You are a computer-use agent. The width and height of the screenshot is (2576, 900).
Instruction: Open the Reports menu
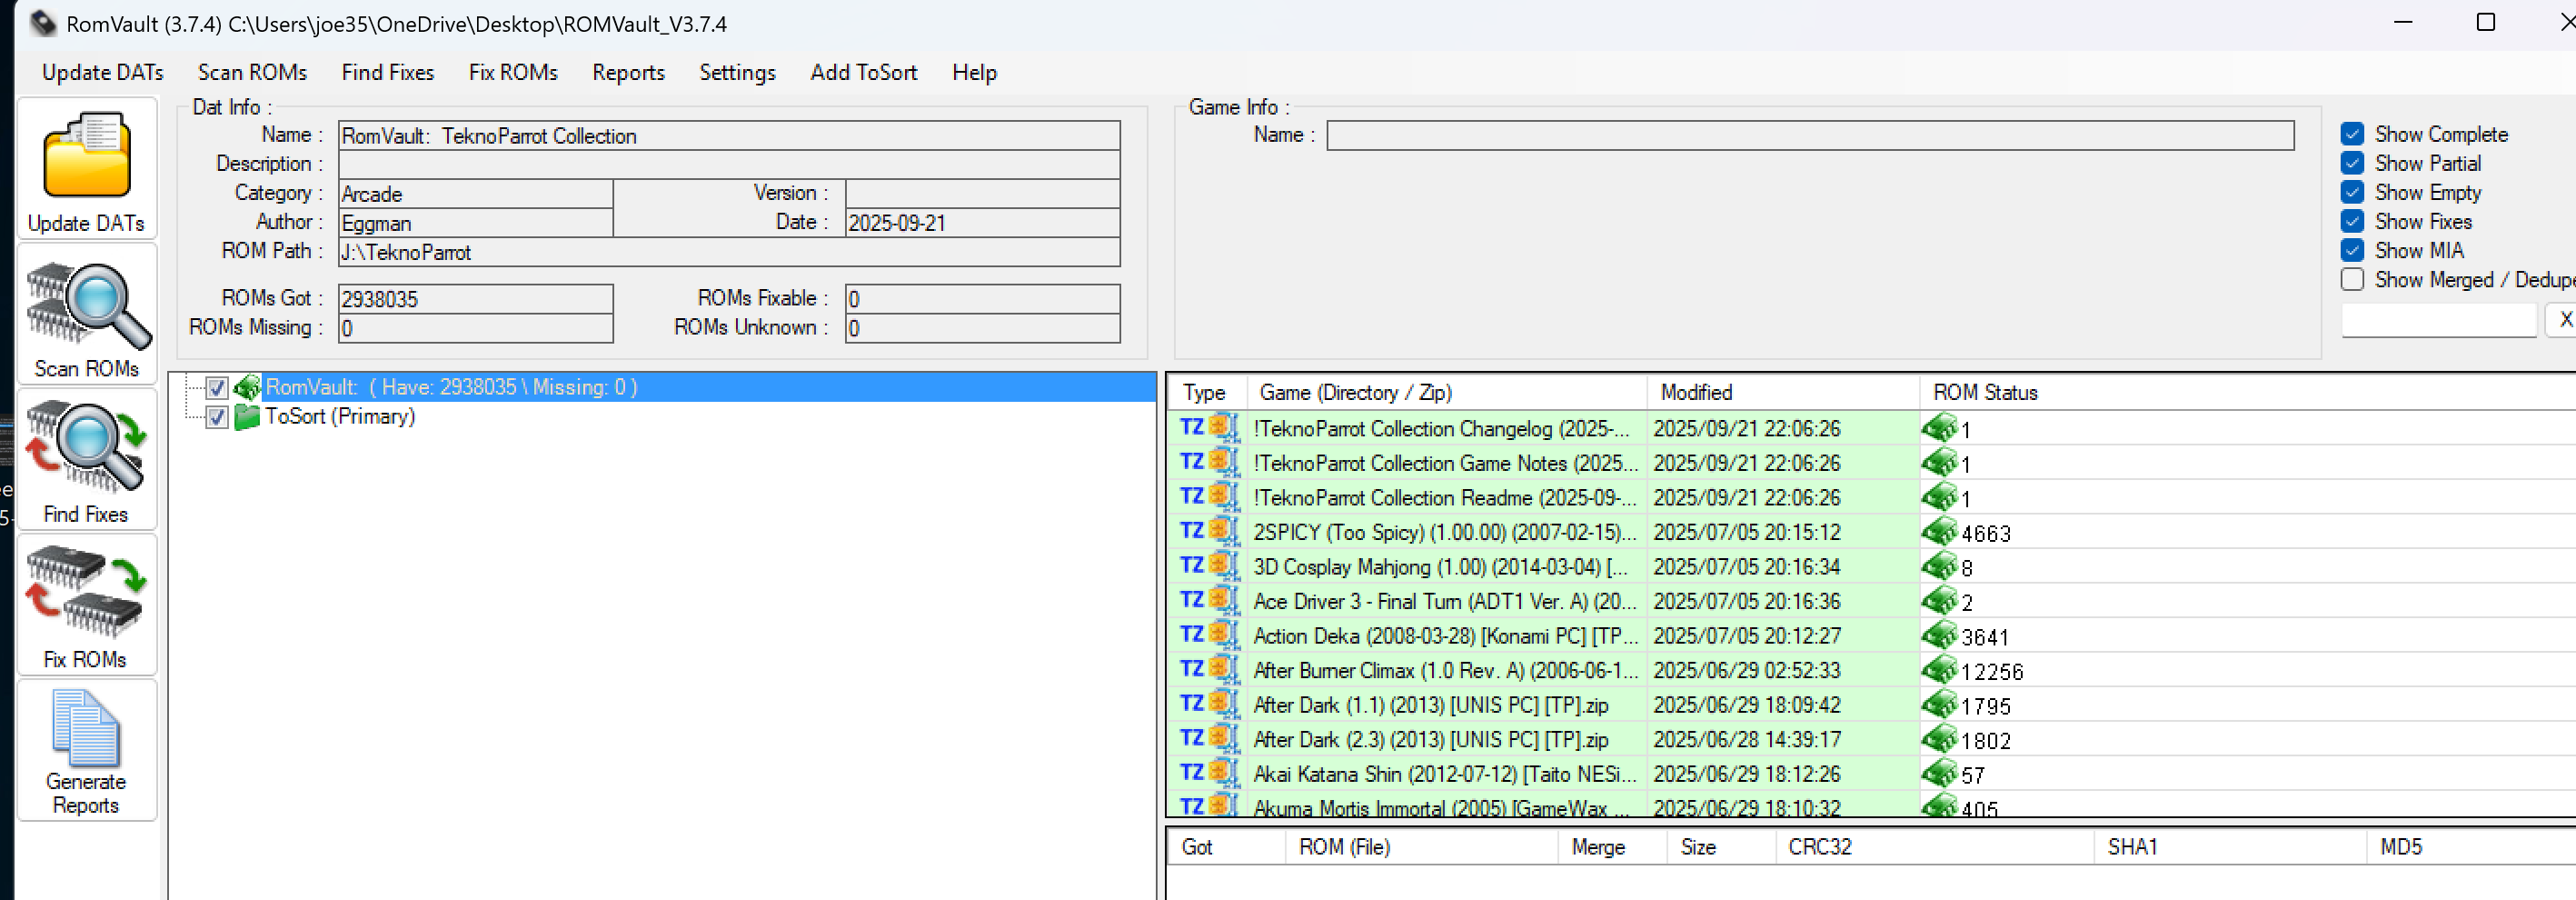628,72
